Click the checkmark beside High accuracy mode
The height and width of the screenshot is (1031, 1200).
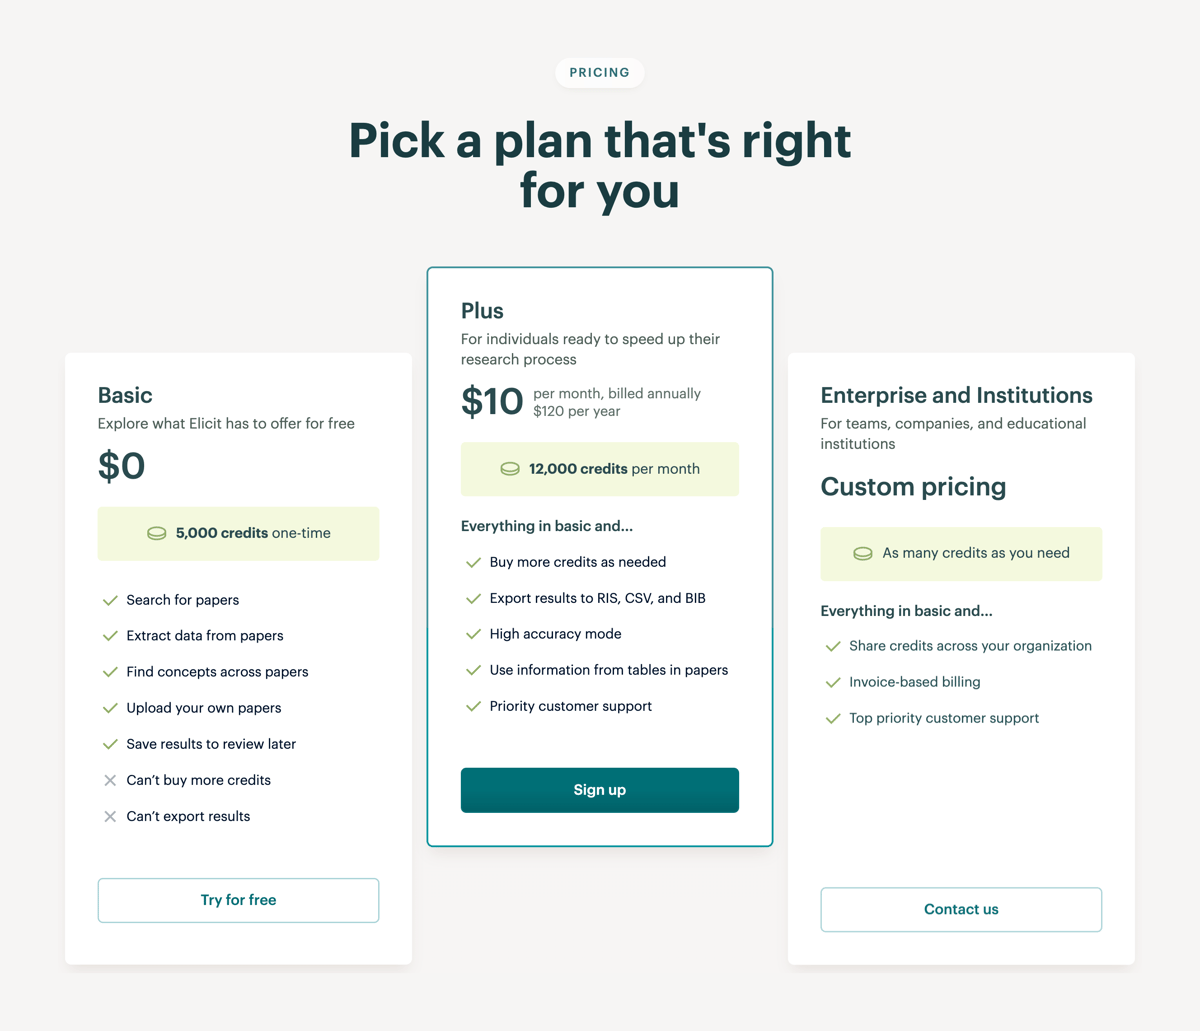click(x=472, y=634)
